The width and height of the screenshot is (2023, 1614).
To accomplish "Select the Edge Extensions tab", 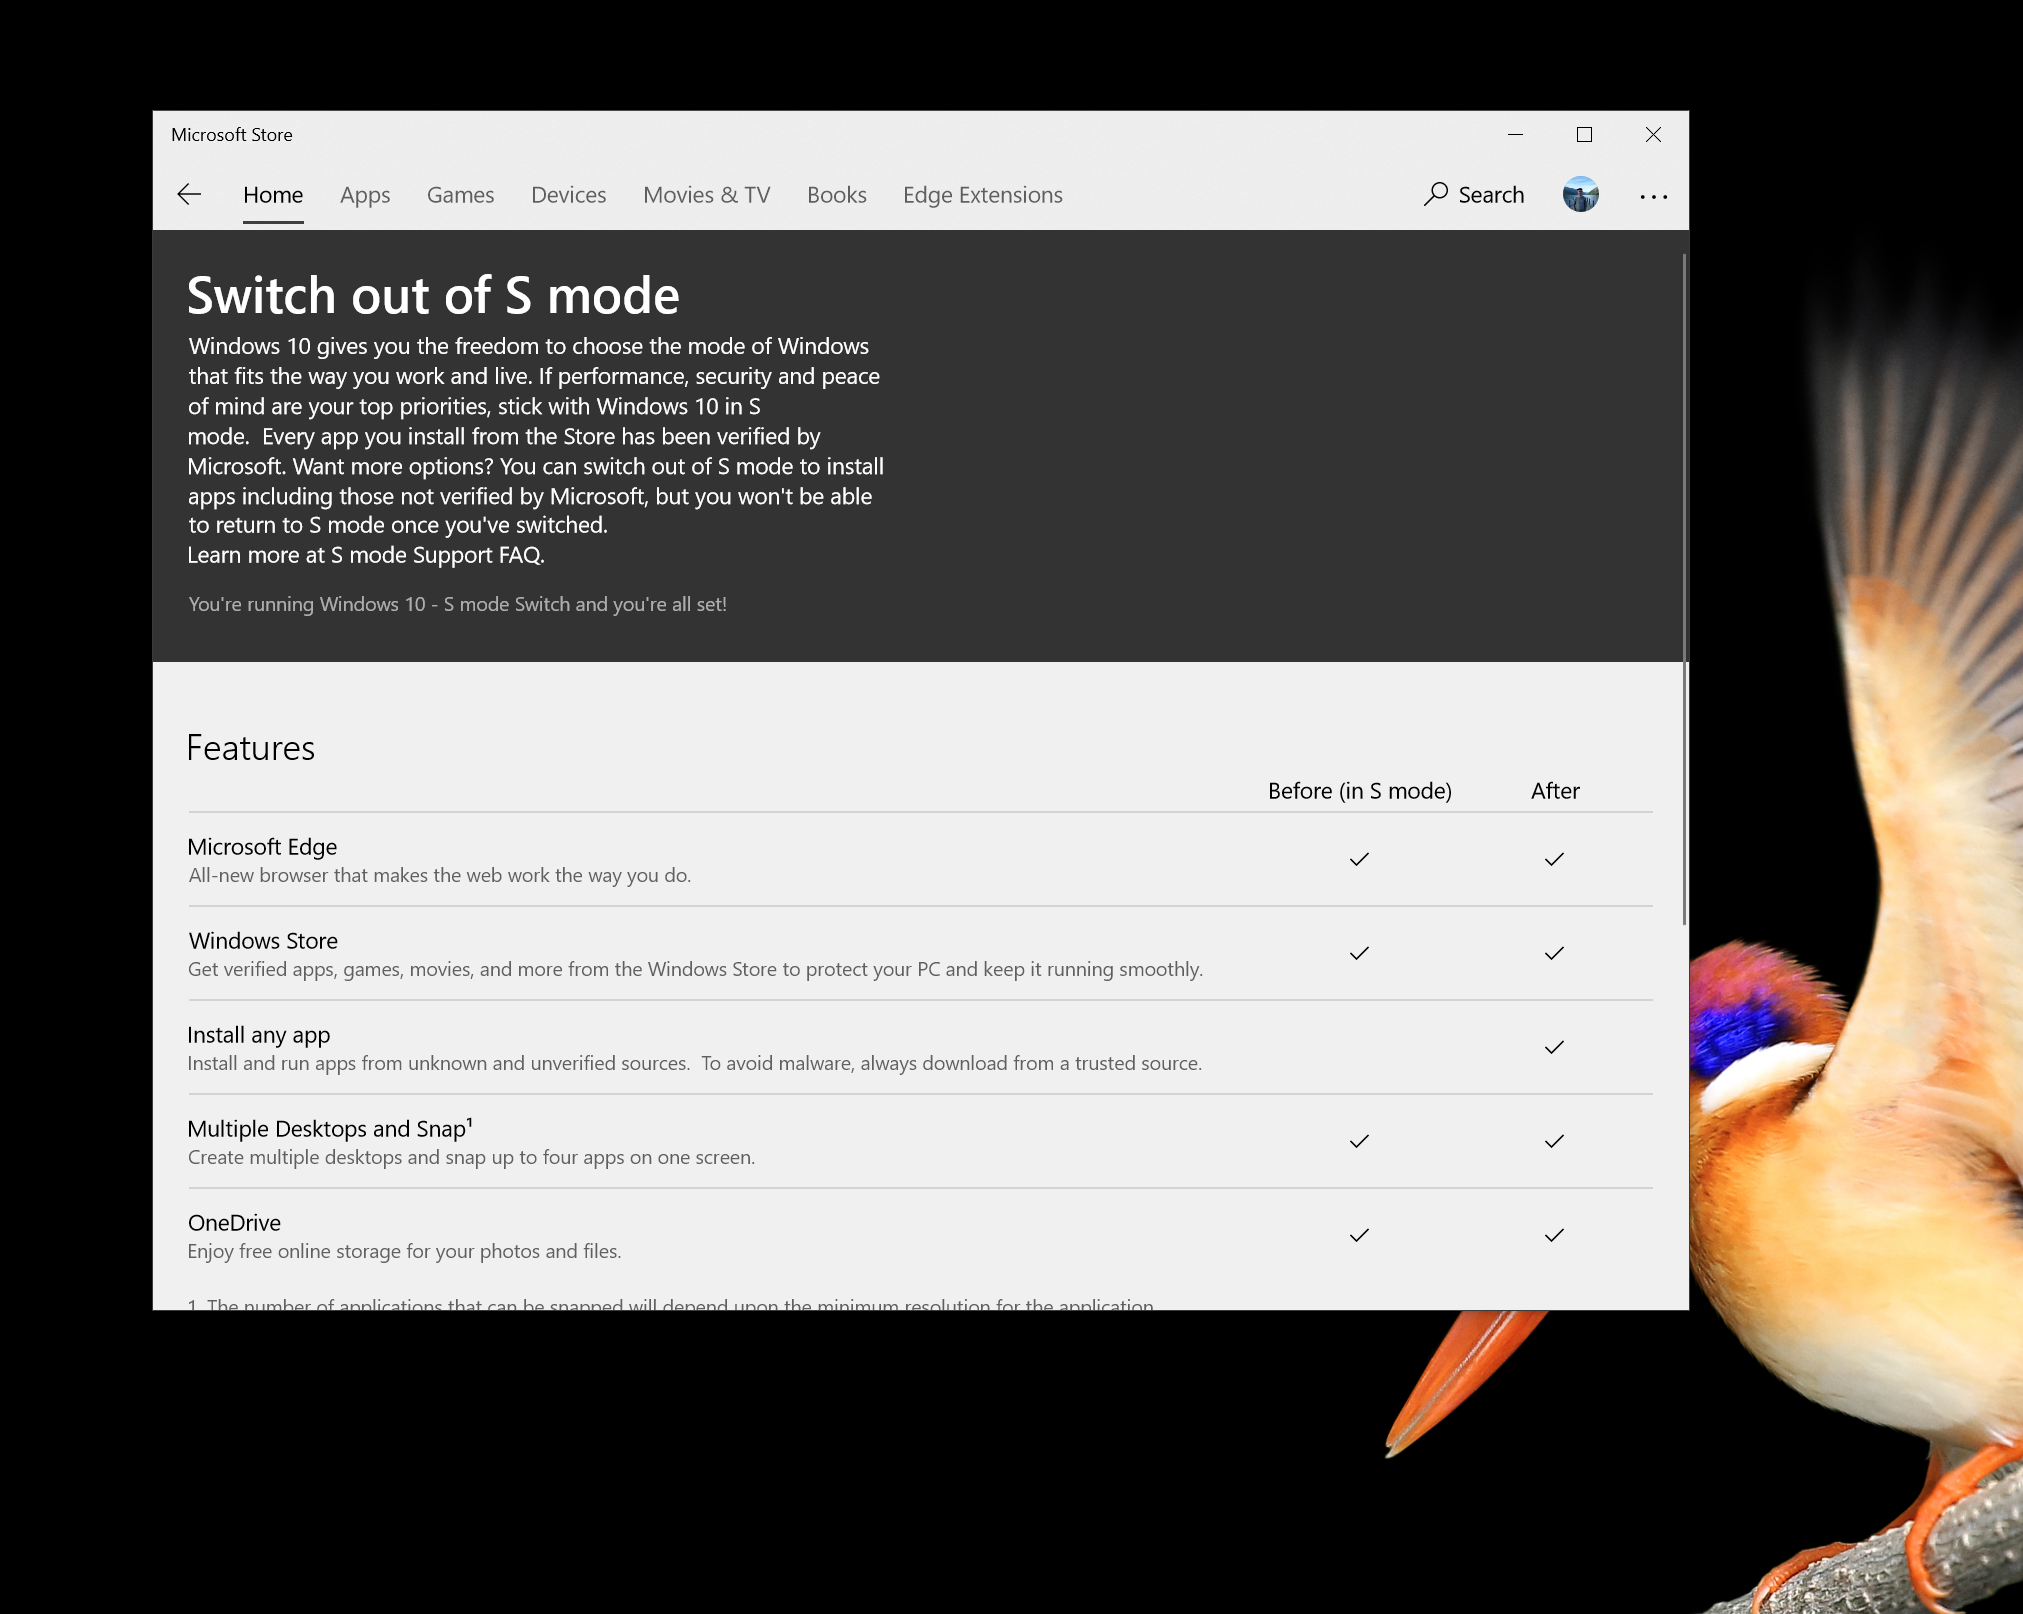I will pos(982,195).
